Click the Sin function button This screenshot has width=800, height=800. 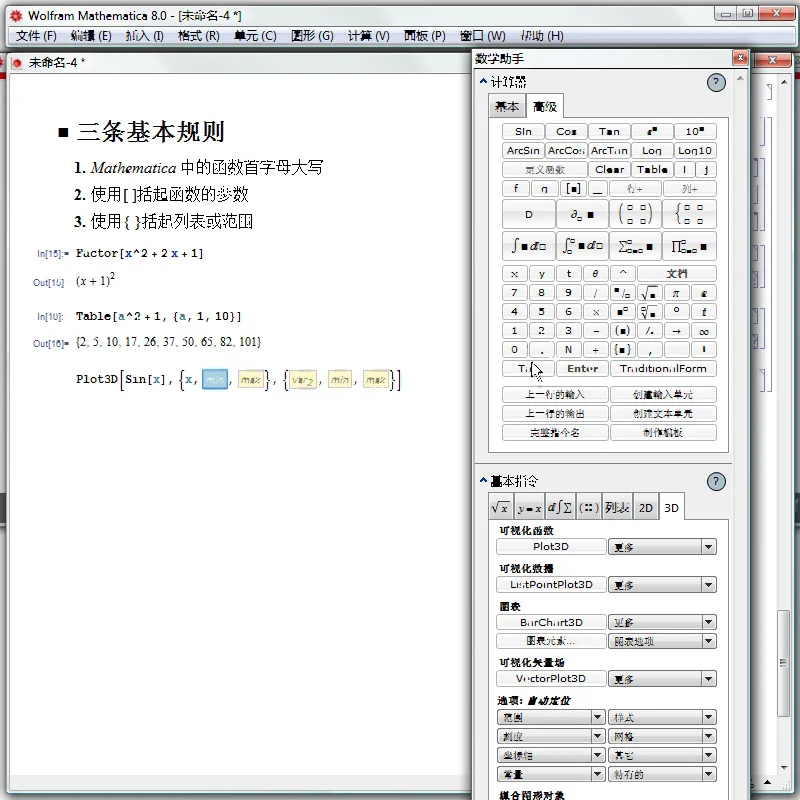pos(523,132)
